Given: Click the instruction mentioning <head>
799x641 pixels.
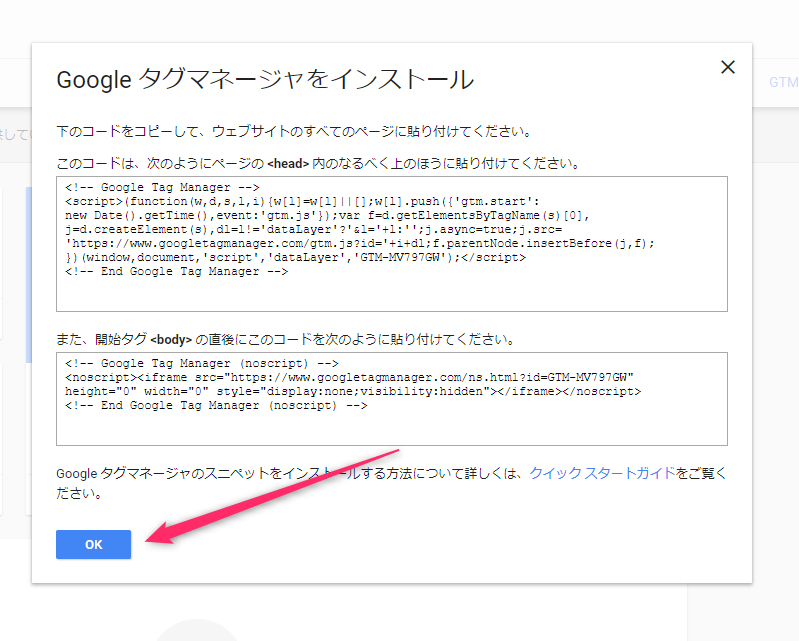Looking at the screenshot, I should (318, 163).
